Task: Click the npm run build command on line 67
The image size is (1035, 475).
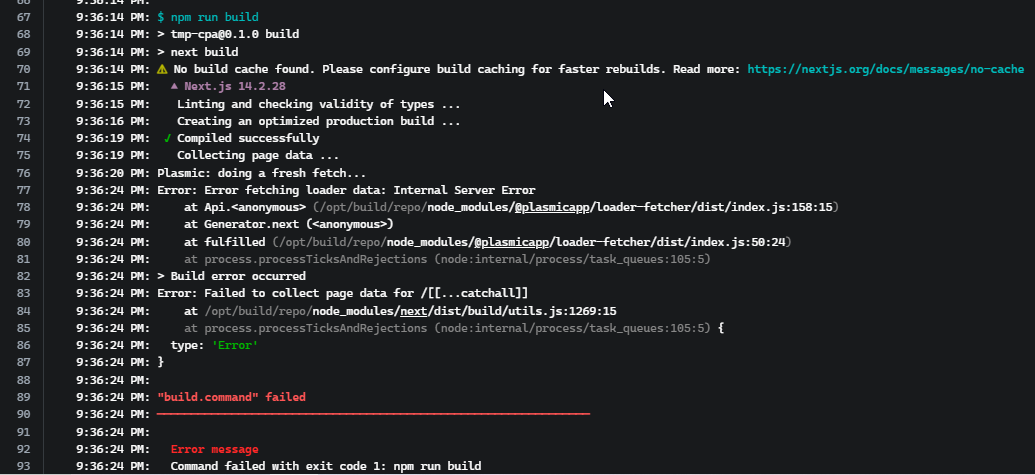Action: tap(208, 17)
